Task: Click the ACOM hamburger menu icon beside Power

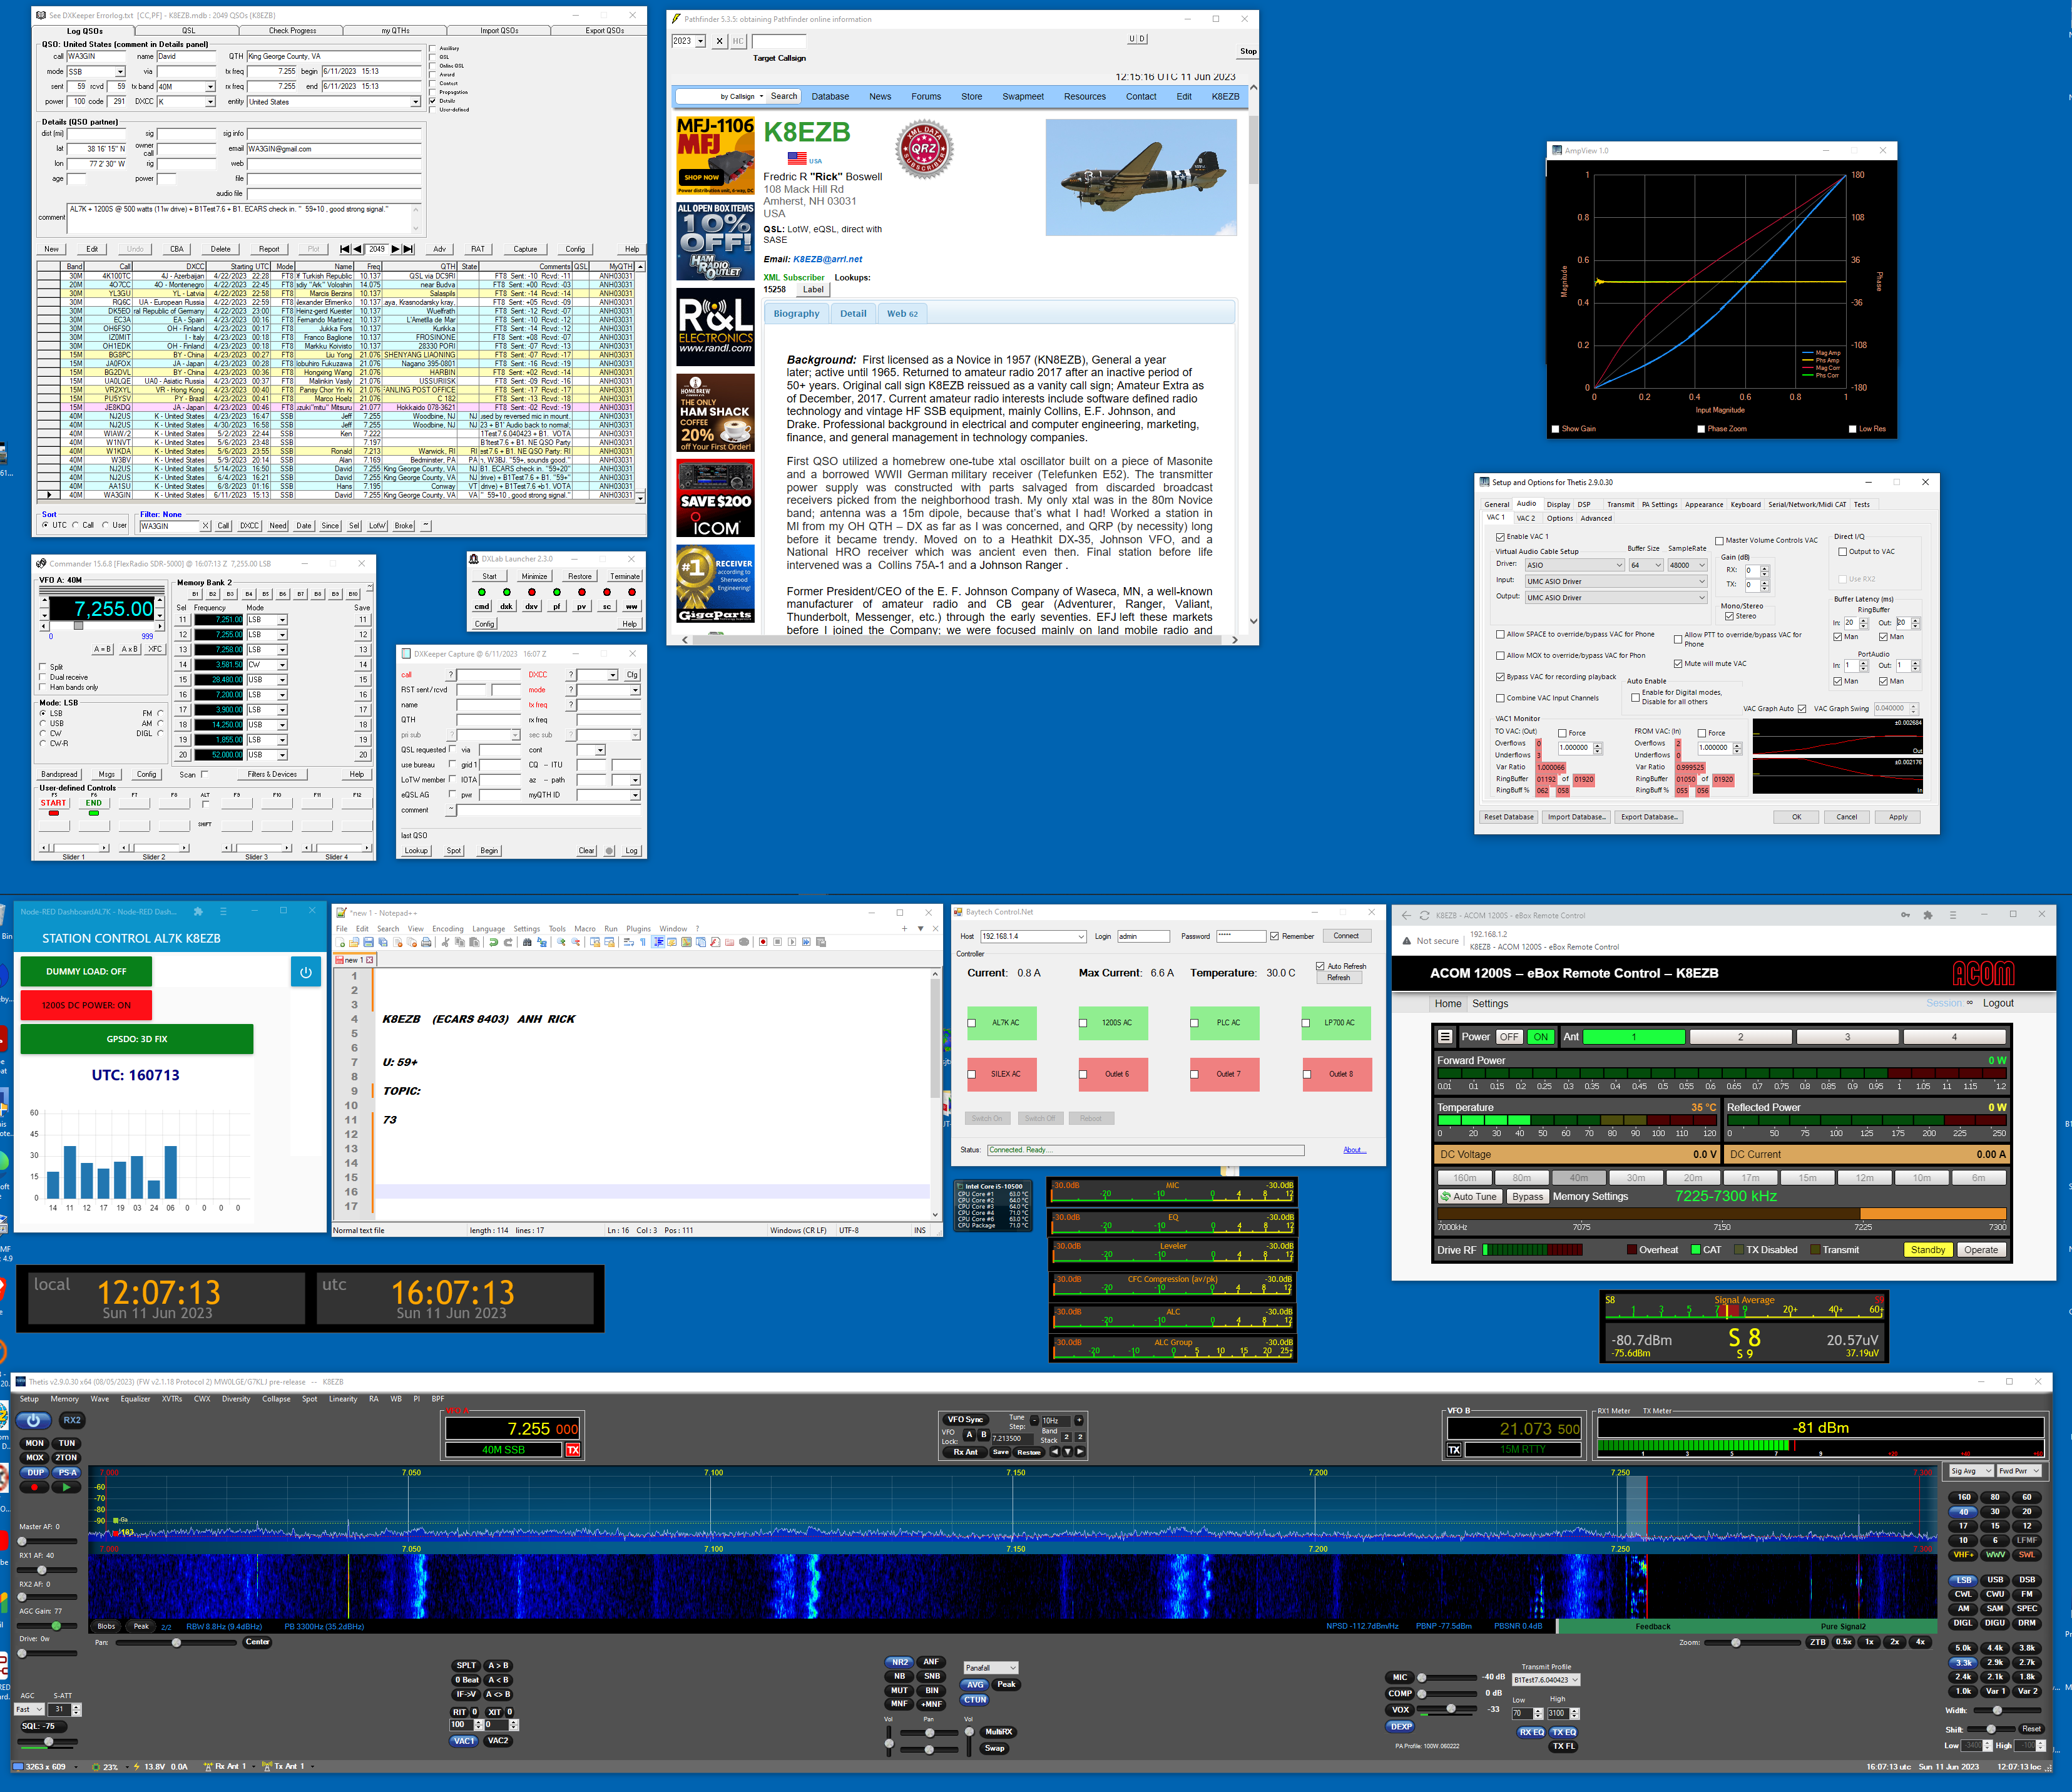Action: click(1445, 1037)
